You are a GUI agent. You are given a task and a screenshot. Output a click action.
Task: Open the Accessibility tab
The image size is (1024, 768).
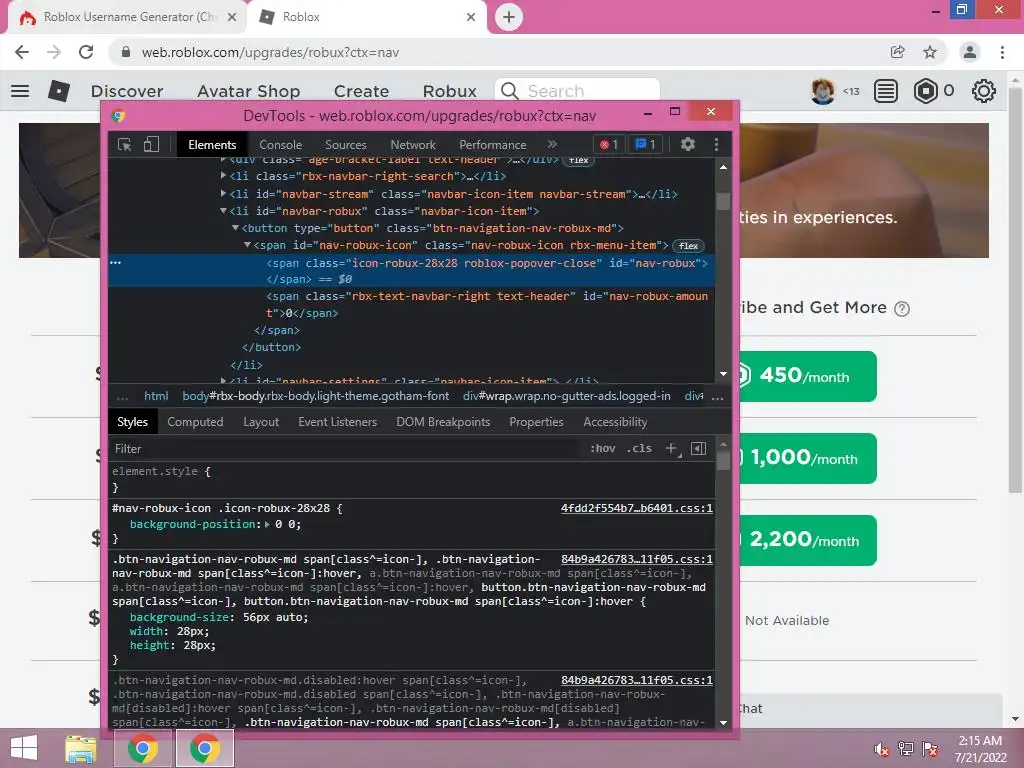[615, 422]
